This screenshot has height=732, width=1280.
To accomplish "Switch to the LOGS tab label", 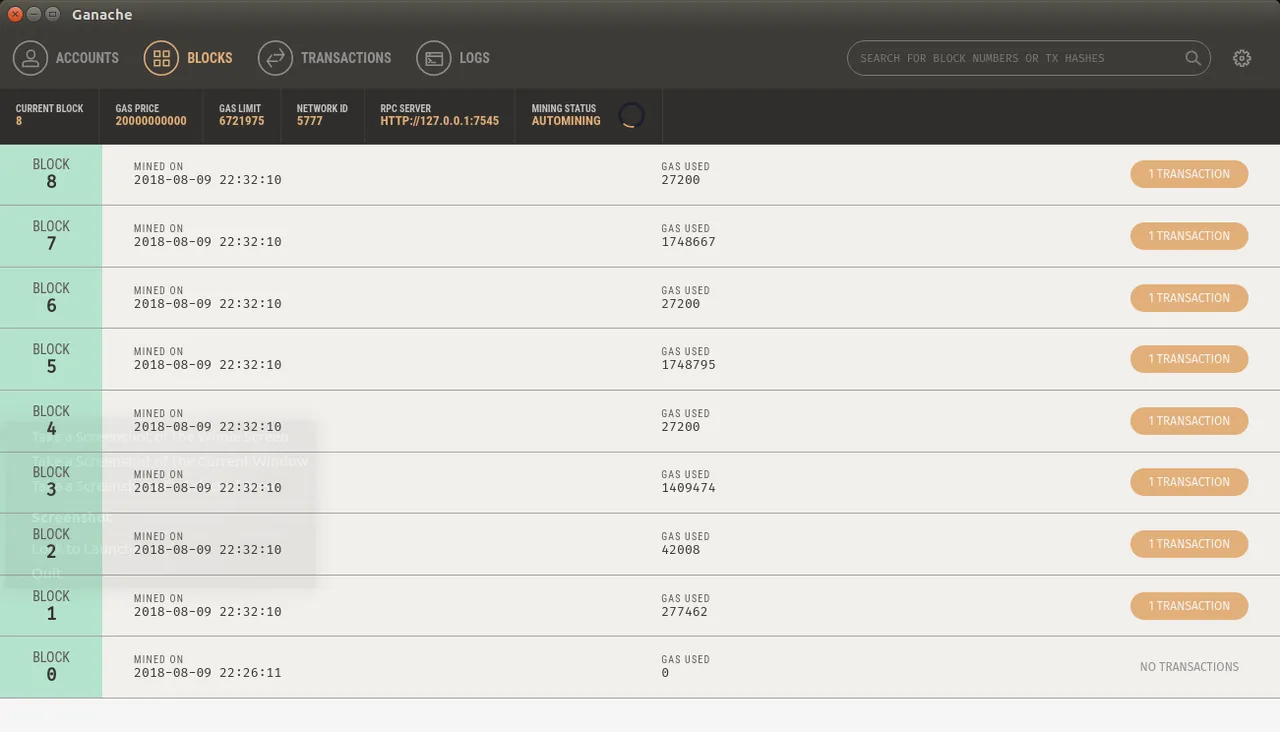I will click(x=474, y=58).
